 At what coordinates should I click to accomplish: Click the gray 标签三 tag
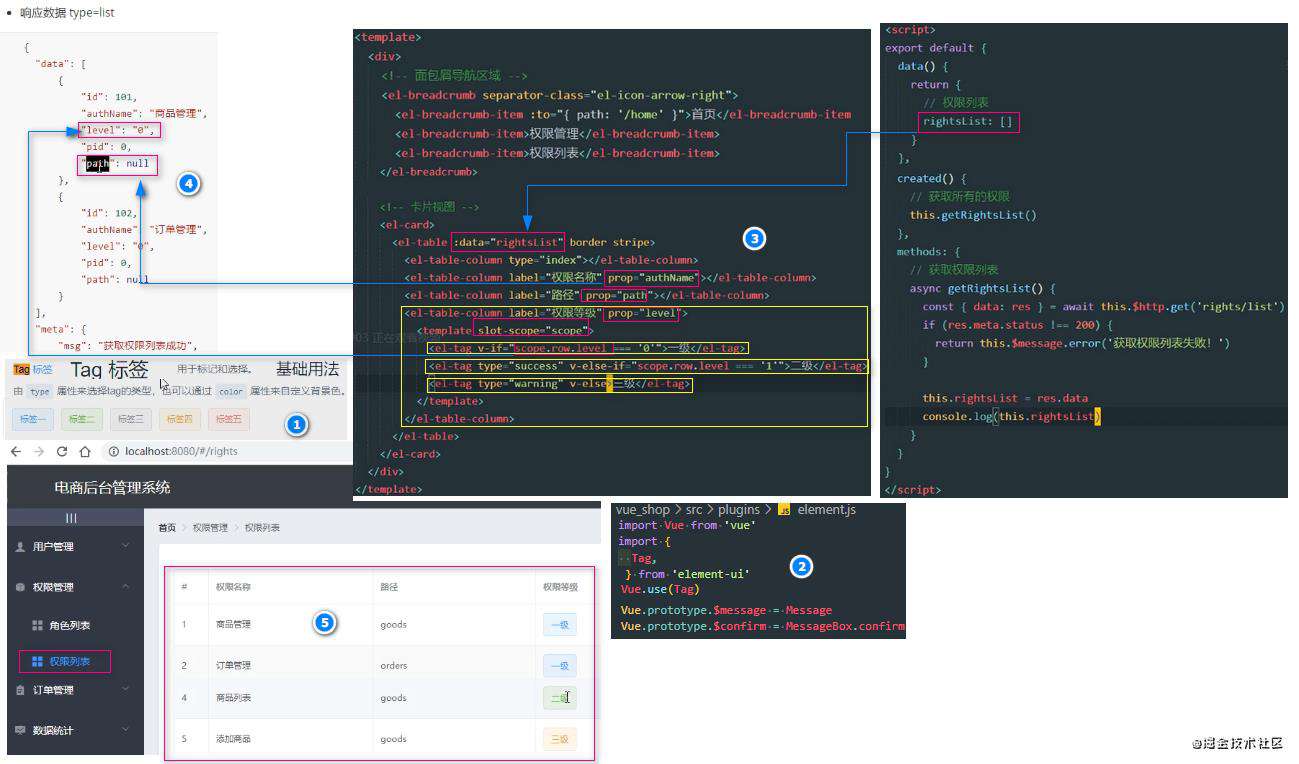pyautogui.click(x=130, y=419)
